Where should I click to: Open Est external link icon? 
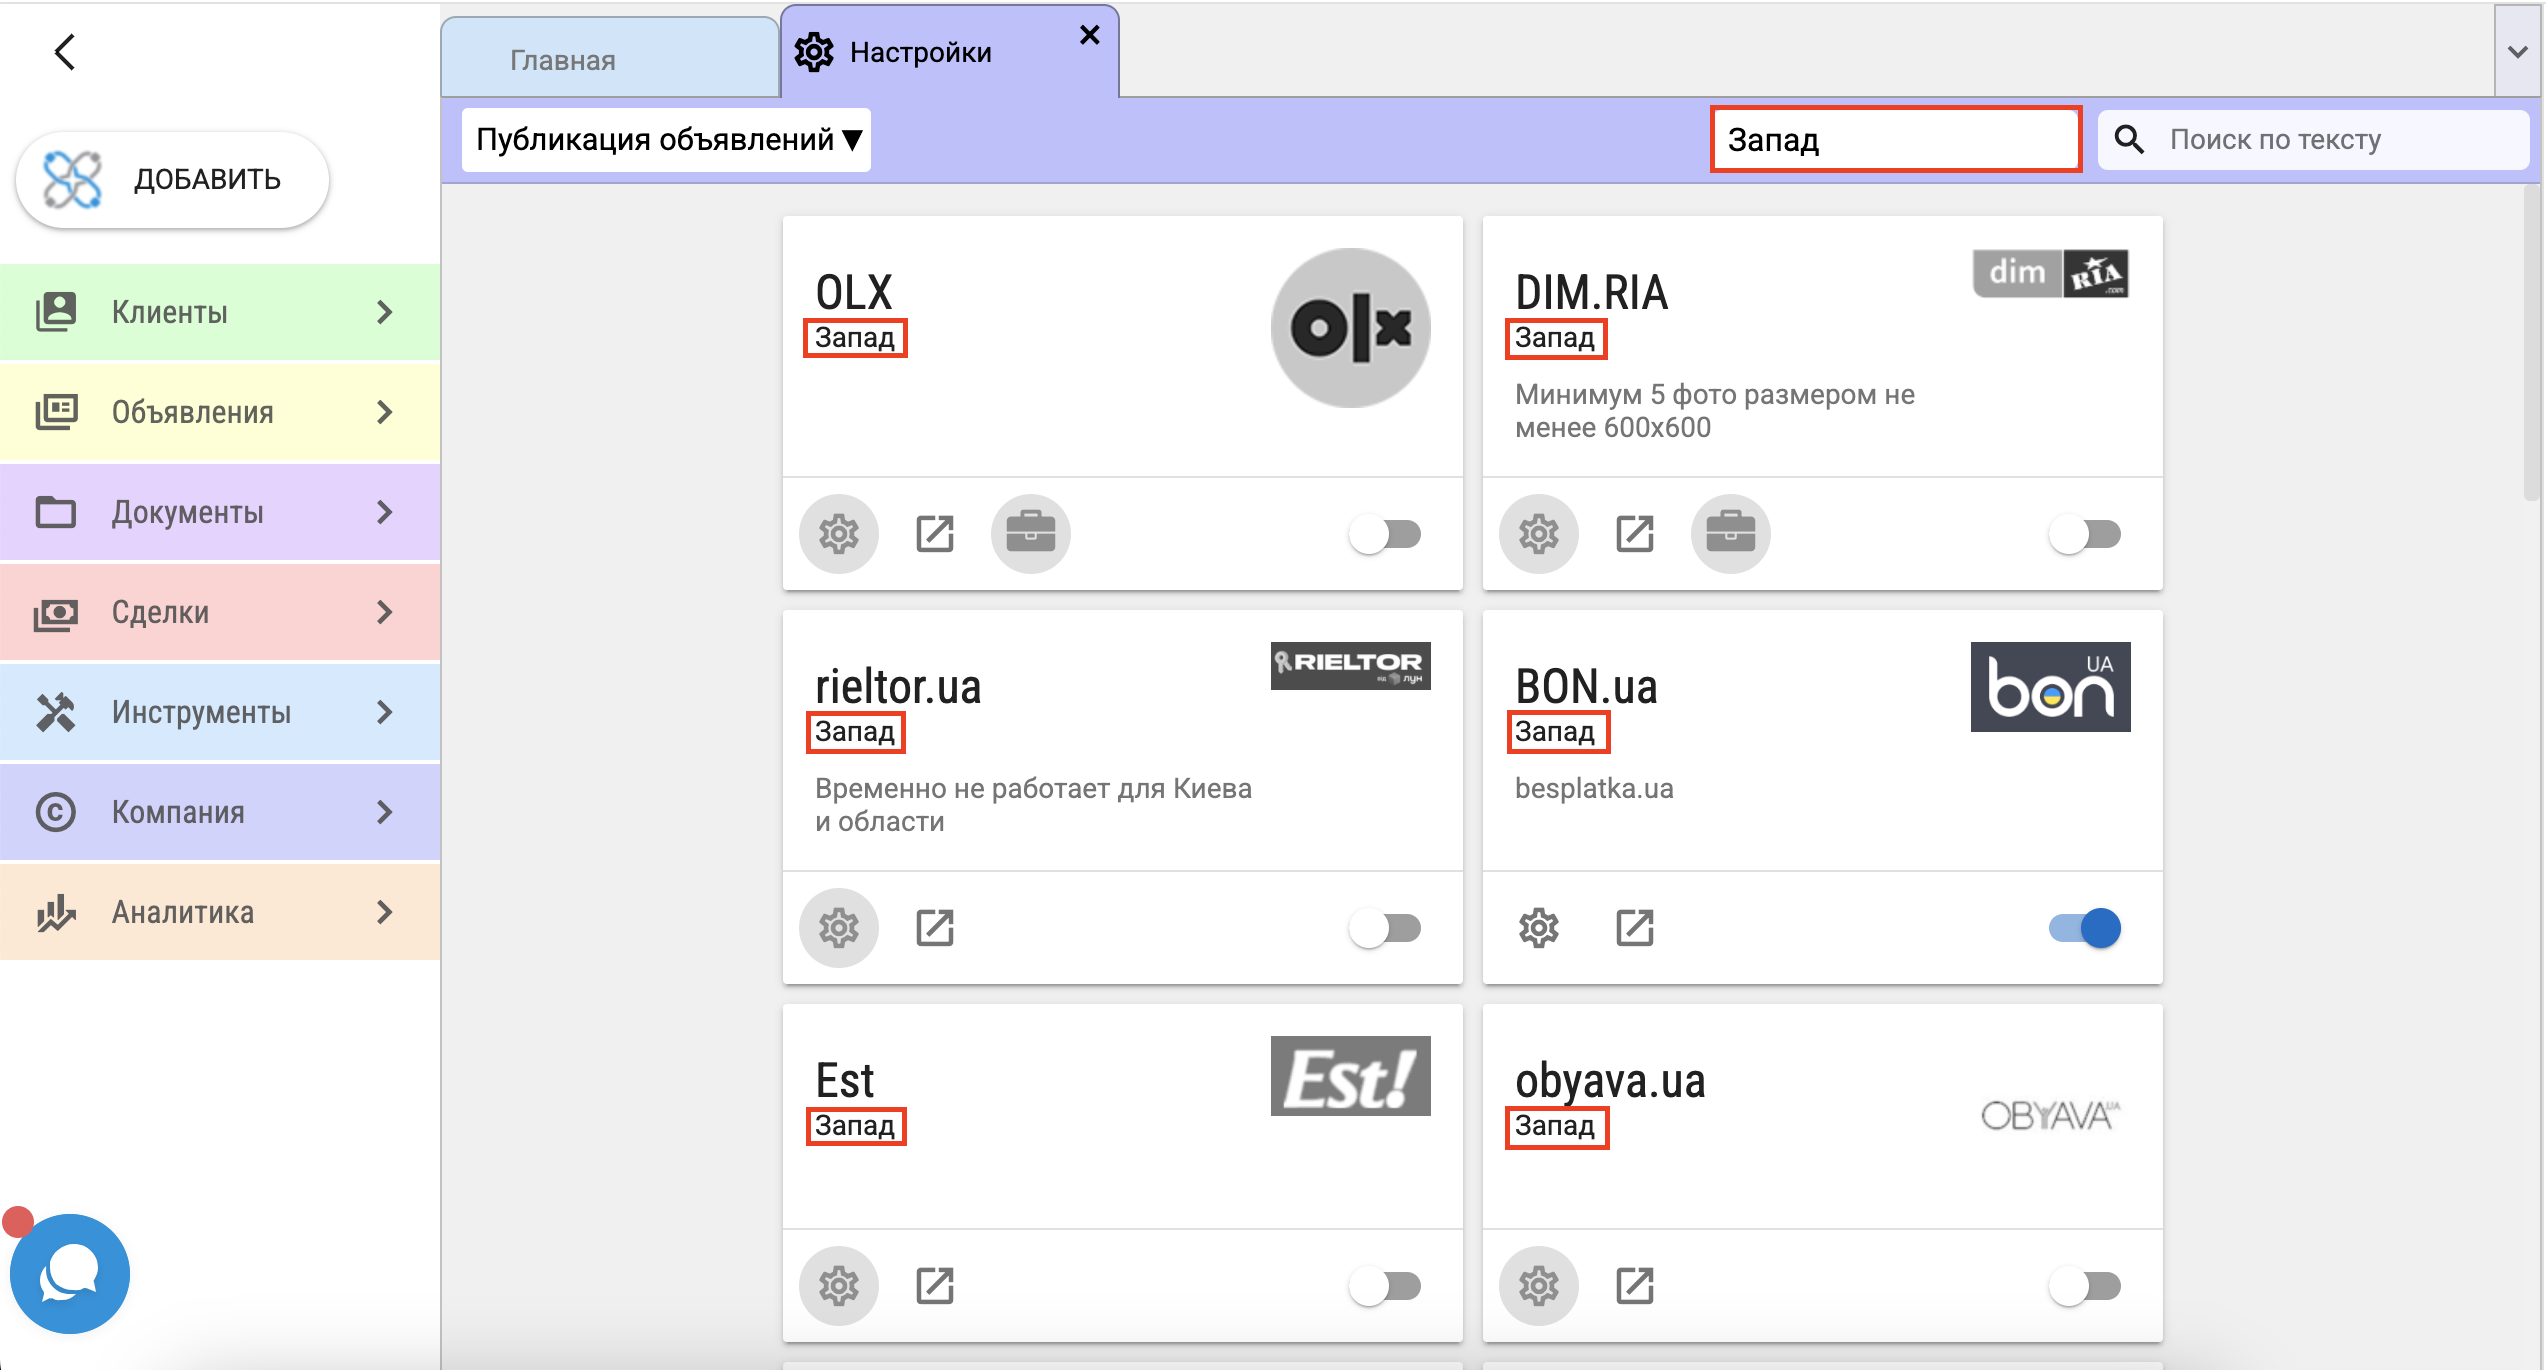point(935,1286)
